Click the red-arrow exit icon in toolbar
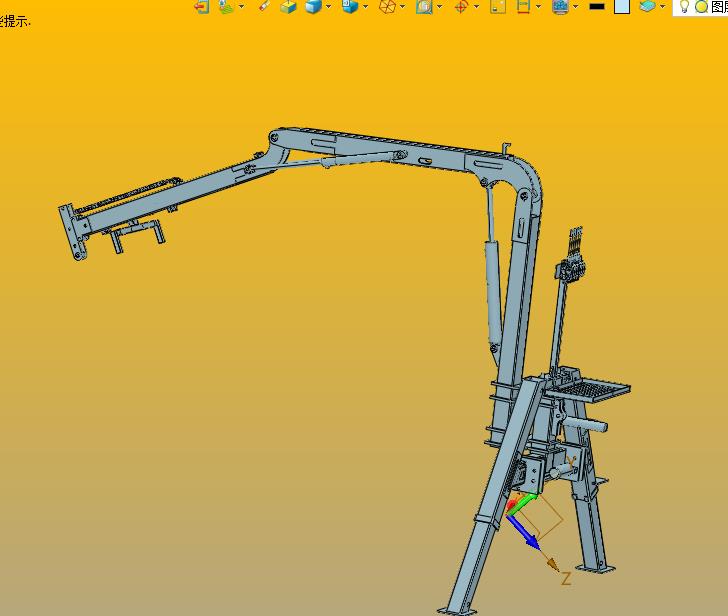This screenshot has width=728, height=616. pos(202,6)
